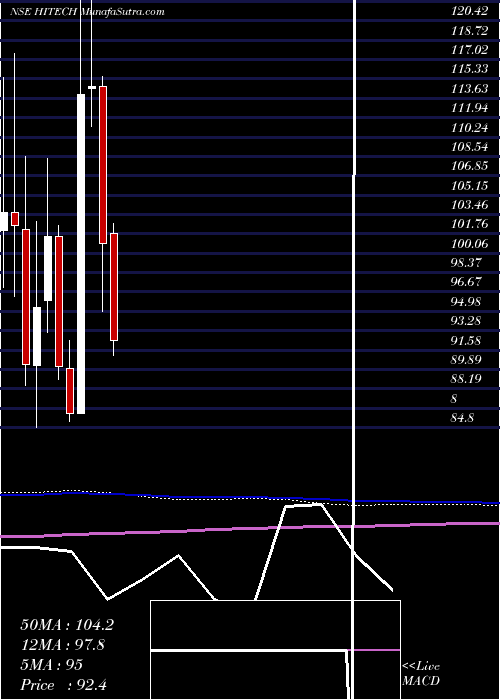
Task: Click the tallest white candlestick body
Action: coord(81,254)
